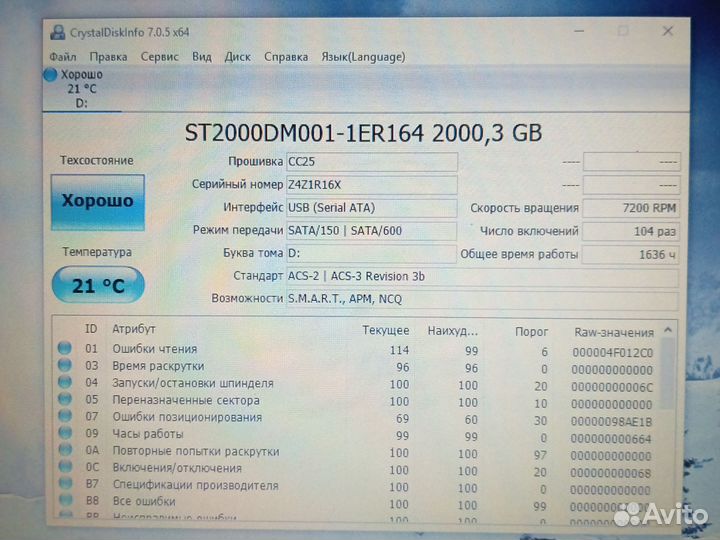
Task: Click the total work time field 1636 ч
Action: tap(631, 254)
